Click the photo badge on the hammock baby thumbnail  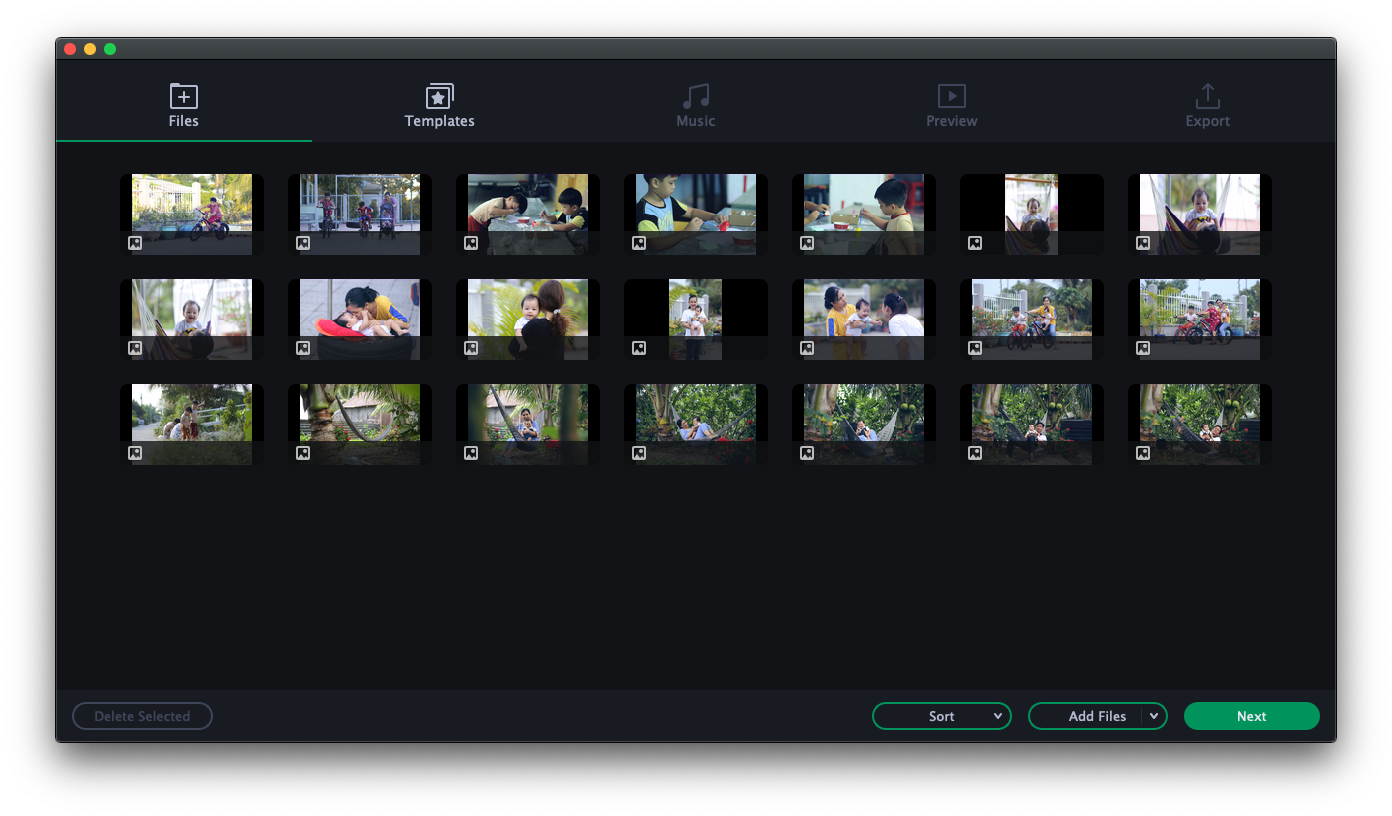pos(1142,242)
